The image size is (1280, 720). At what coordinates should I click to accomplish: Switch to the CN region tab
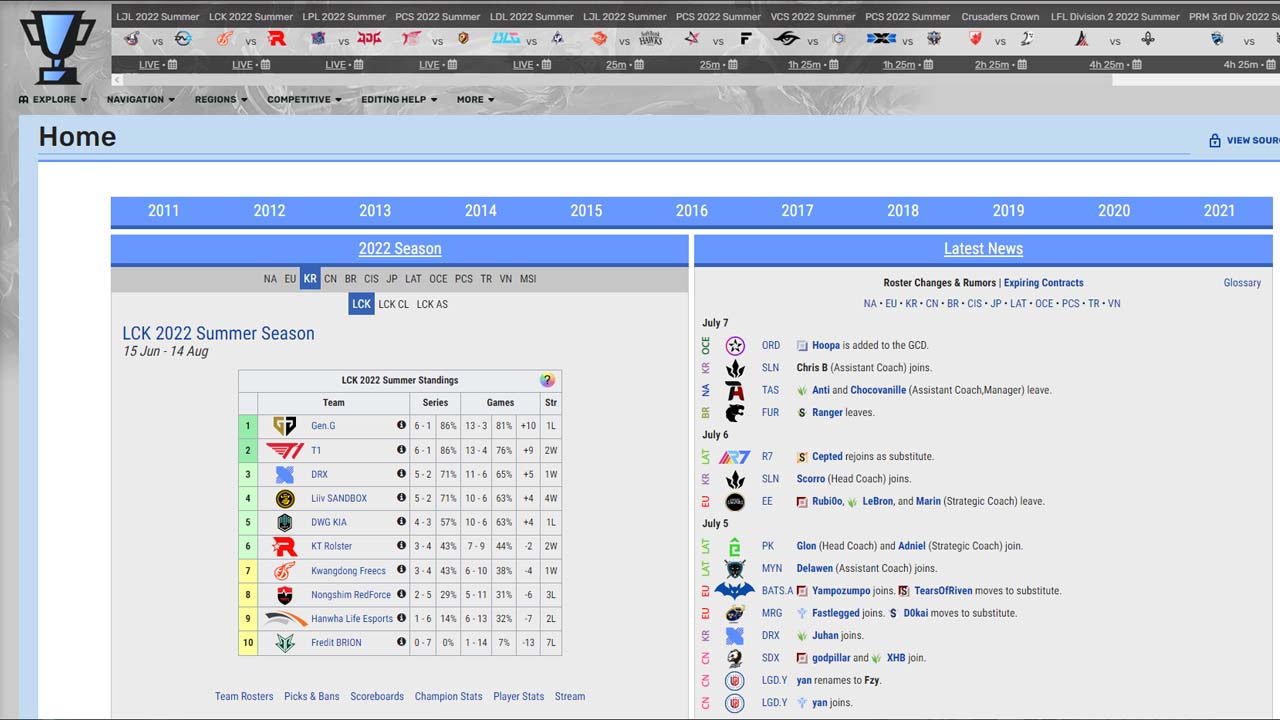point(330,279)
